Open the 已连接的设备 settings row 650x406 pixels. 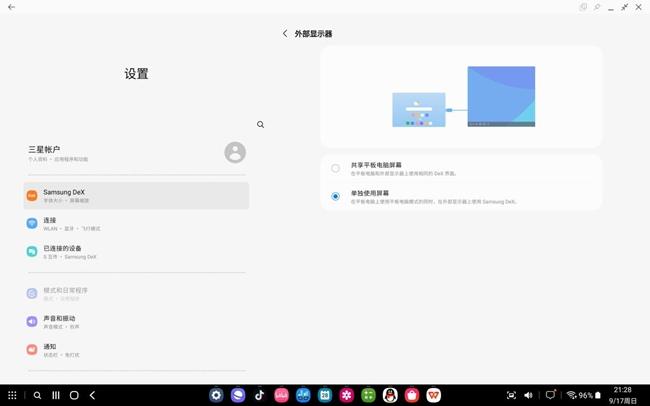[136, 252]
